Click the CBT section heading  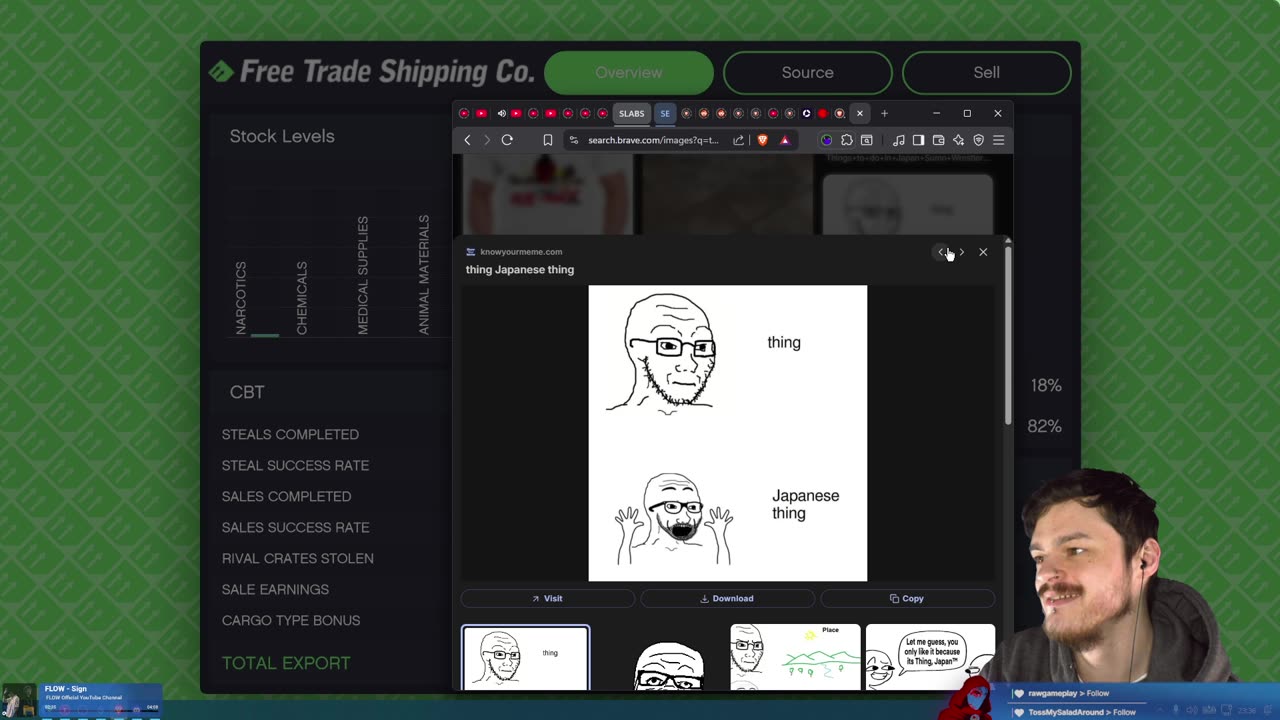[x=247, y=392]
